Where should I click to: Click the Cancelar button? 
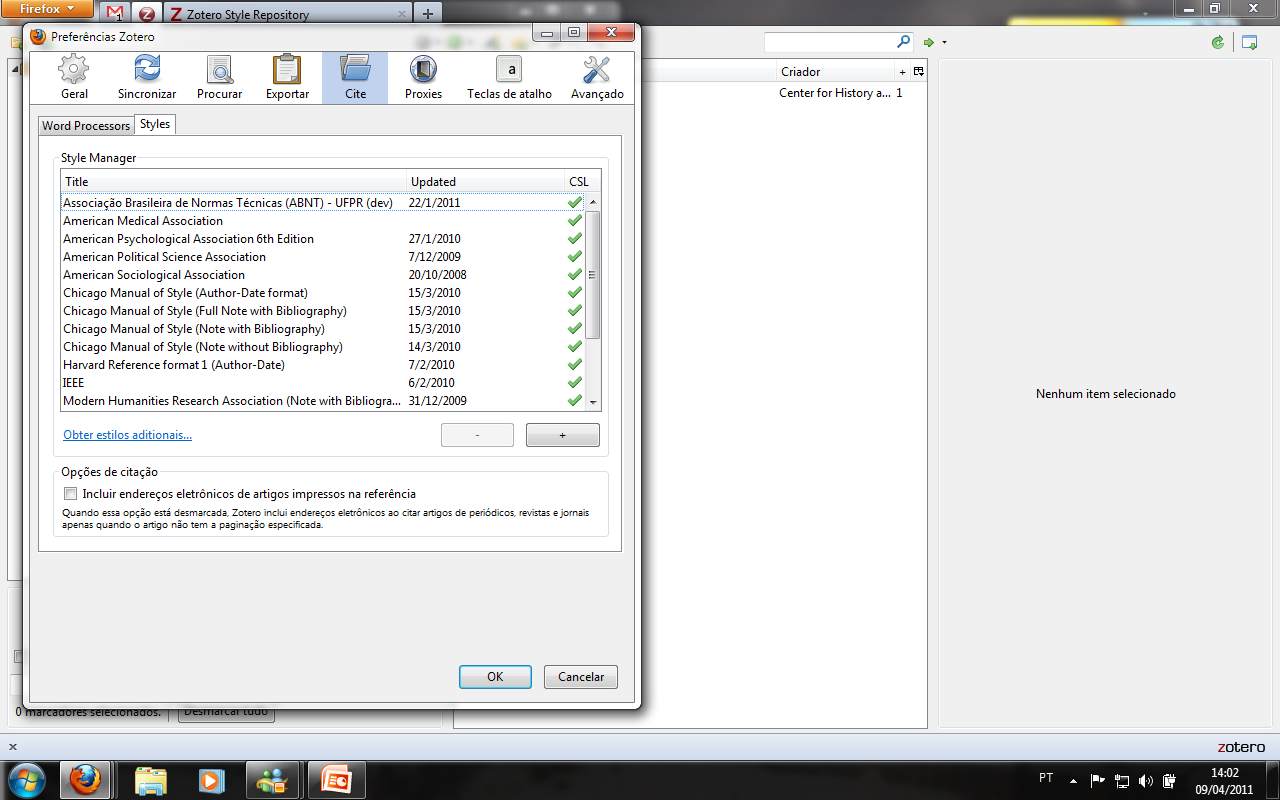click(581, 677)
